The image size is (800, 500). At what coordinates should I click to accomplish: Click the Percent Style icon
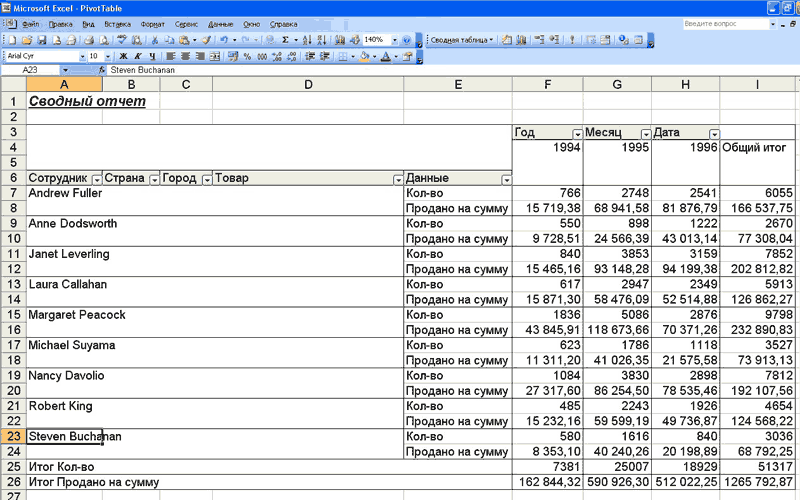pyautogui.click(x=247, y=57)
